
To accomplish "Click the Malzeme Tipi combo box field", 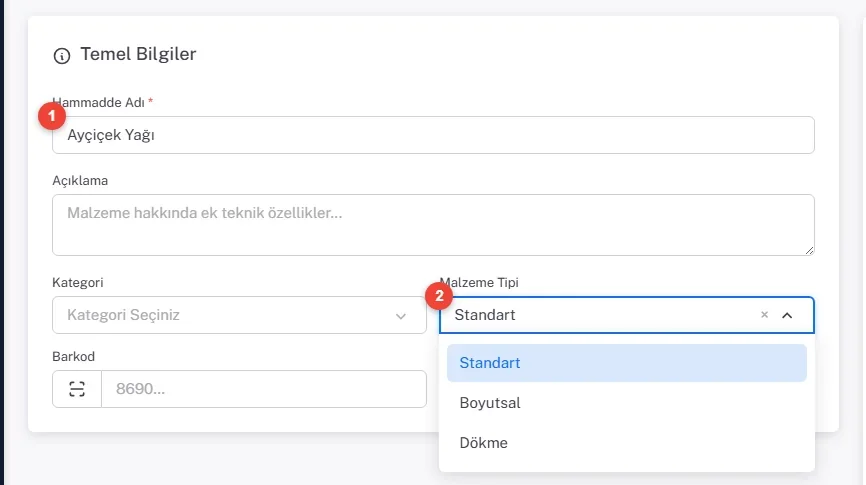I will point(627,315).
